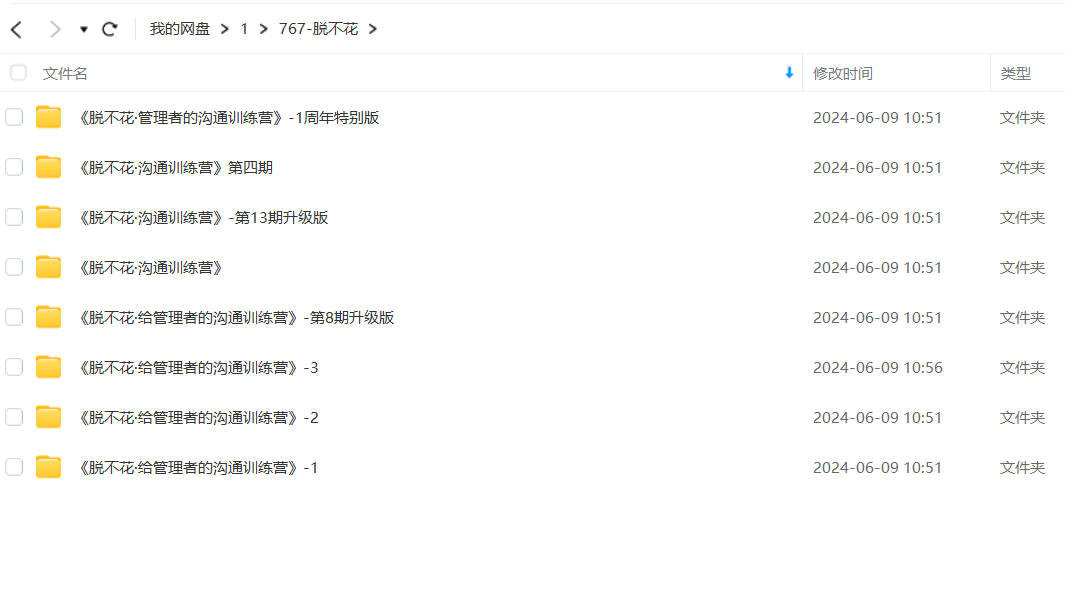Click modified time of 1周年特别版 row
The image size is (1065, 593).
(878, 118)
